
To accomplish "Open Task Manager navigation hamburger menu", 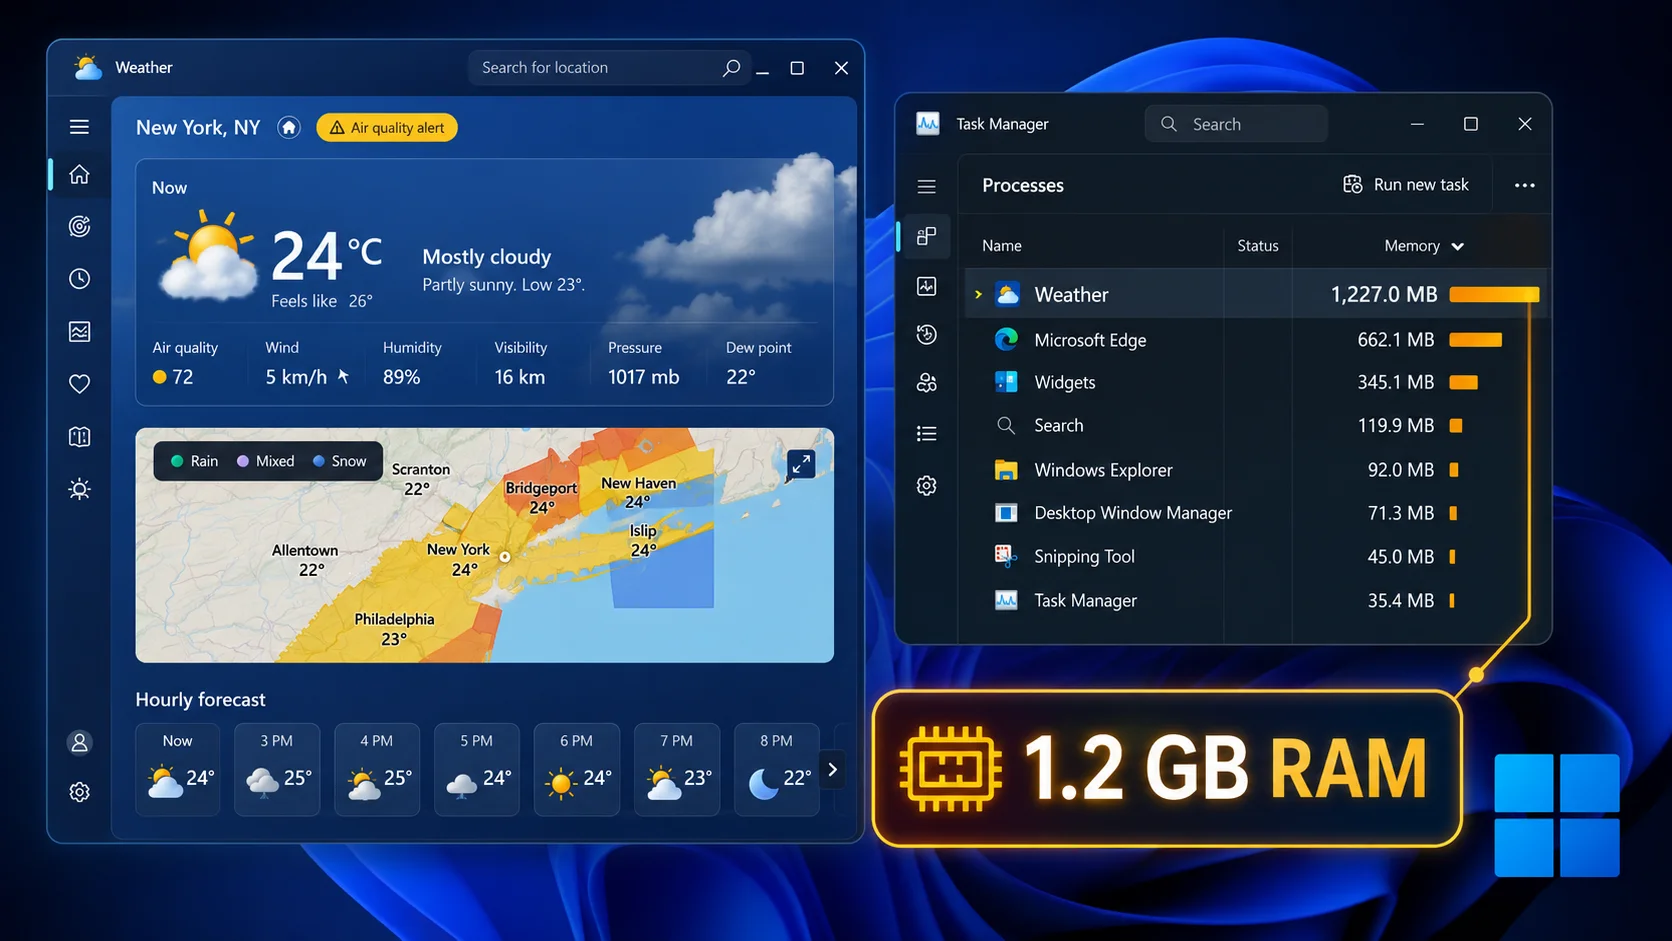I will pyautogui.click(x=927, y=187).
